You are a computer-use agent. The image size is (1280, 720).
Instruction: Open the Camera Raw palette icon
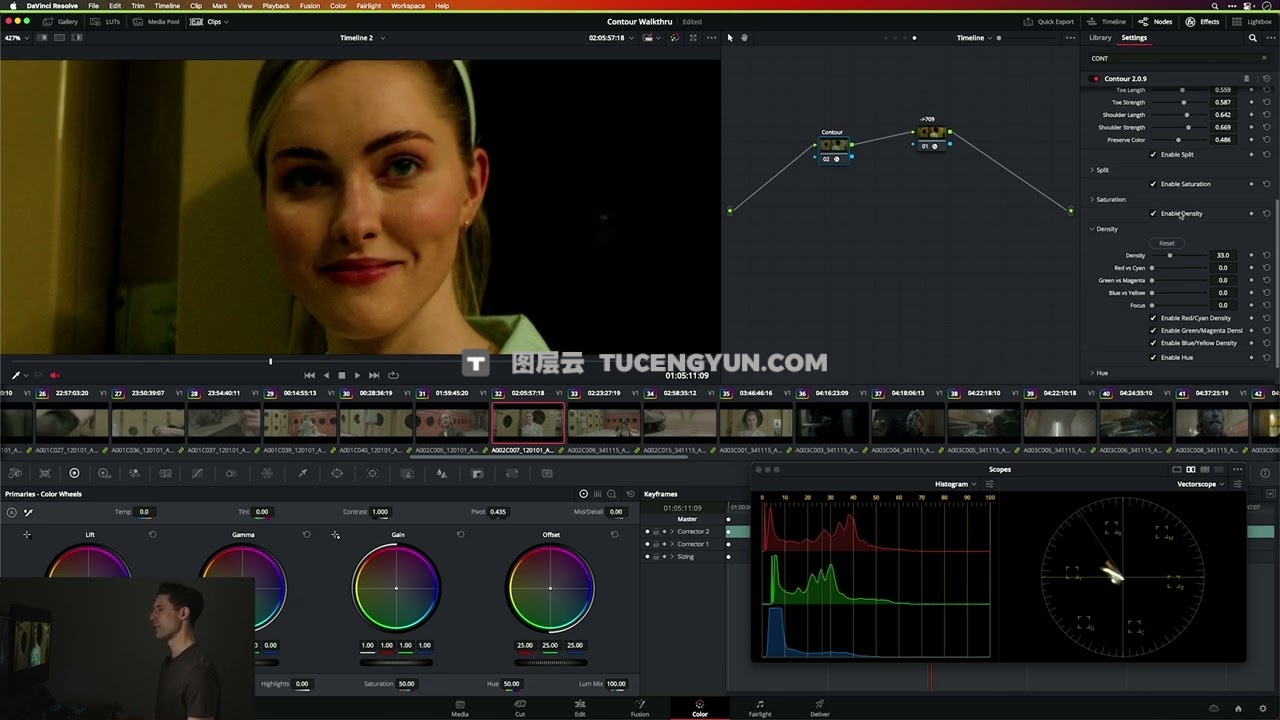15,473
